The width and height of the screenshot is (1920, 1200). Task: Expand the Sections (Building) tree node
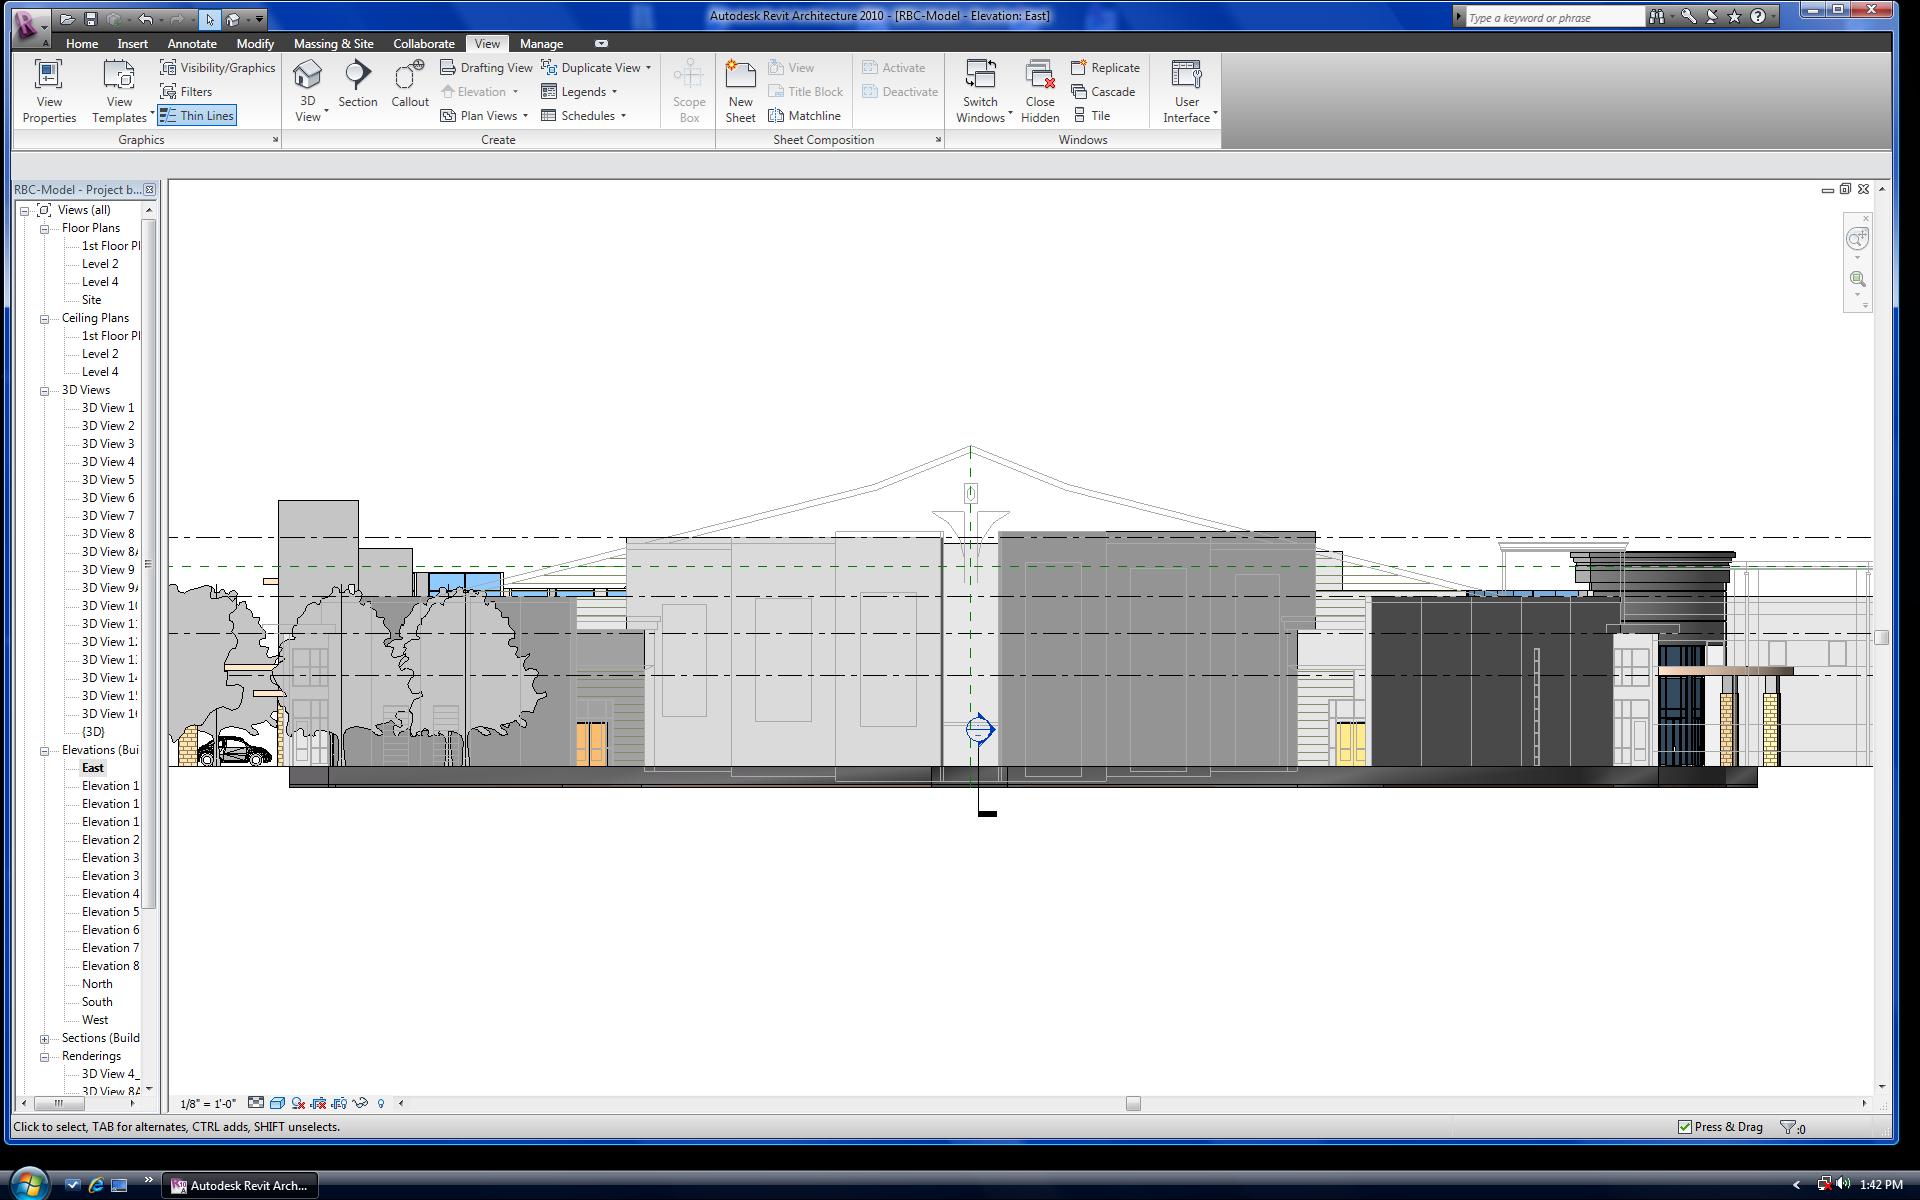point(45,1038)
